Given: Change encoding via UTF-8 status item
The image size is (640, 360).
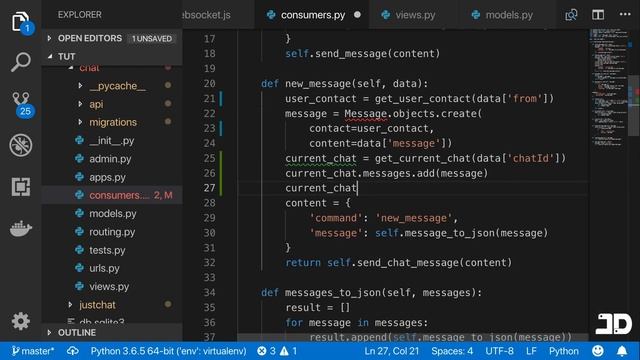Looking at the screenshot, I should (499, 351).
